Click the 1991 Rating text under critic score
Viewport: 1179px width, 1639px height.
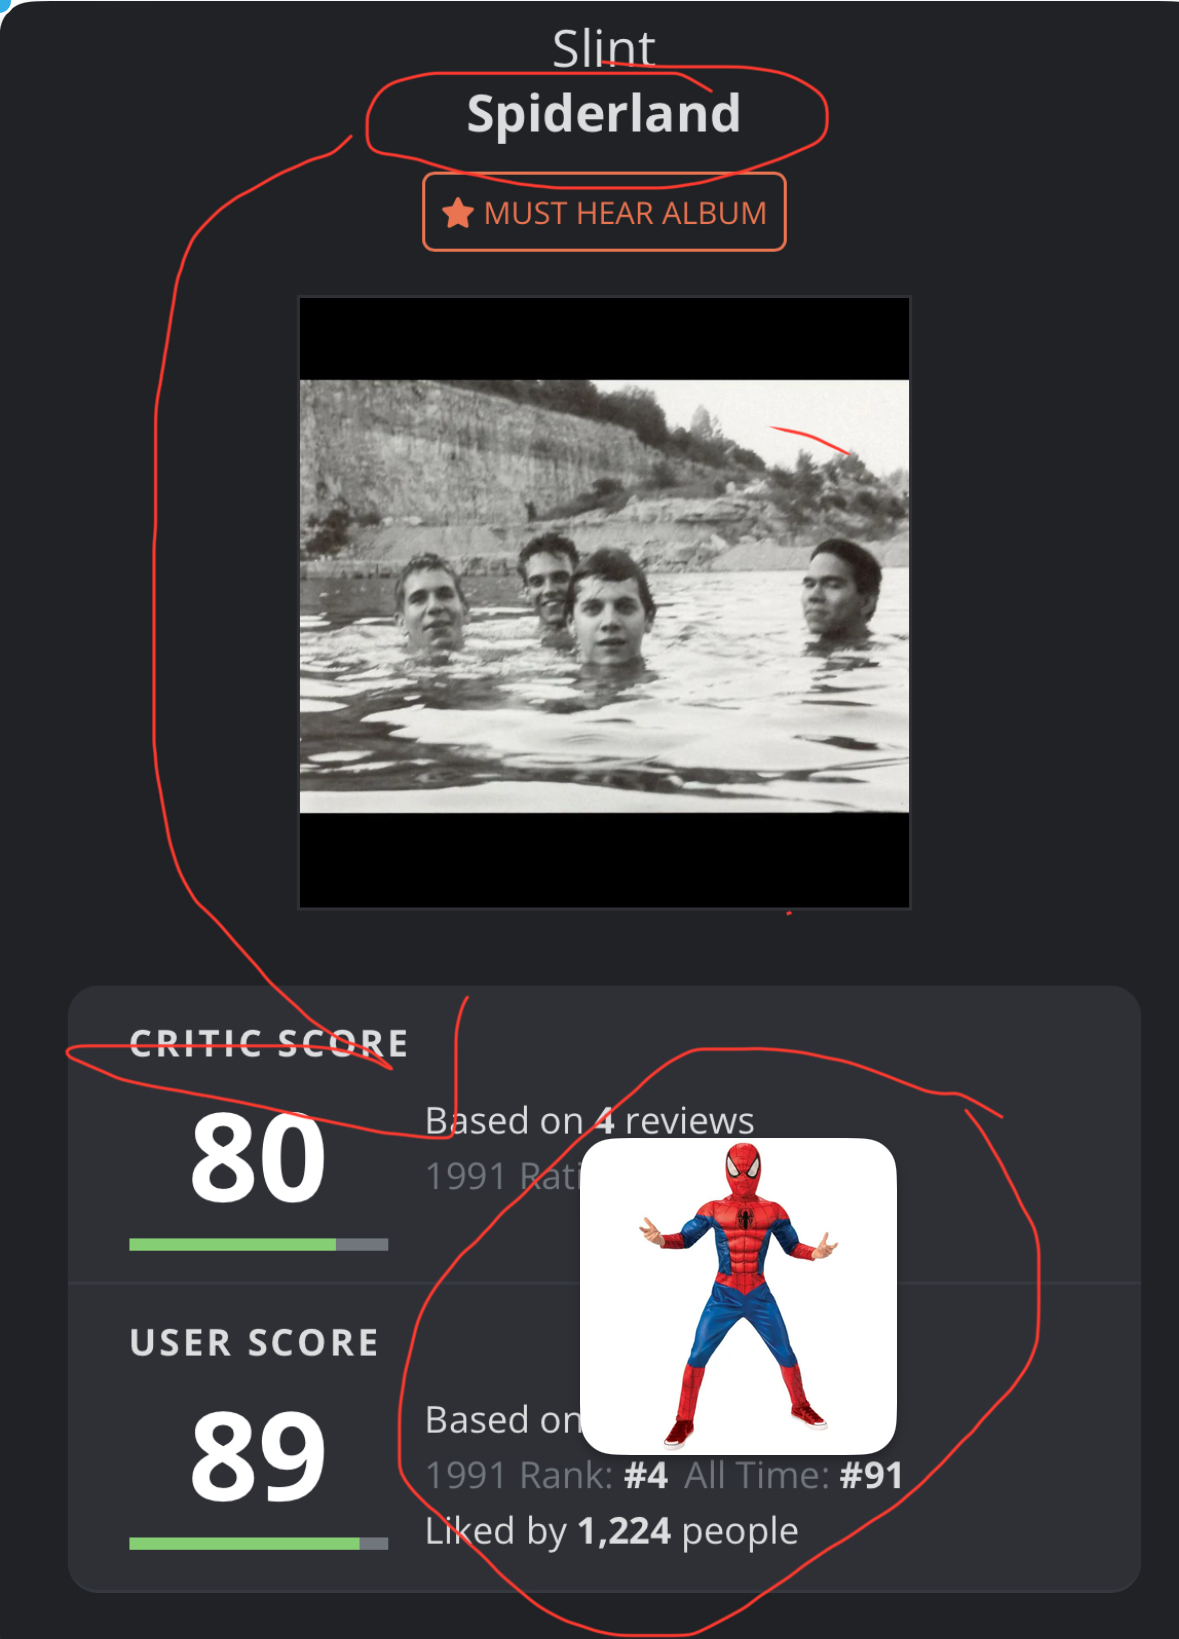click(x=503, y=1176)
